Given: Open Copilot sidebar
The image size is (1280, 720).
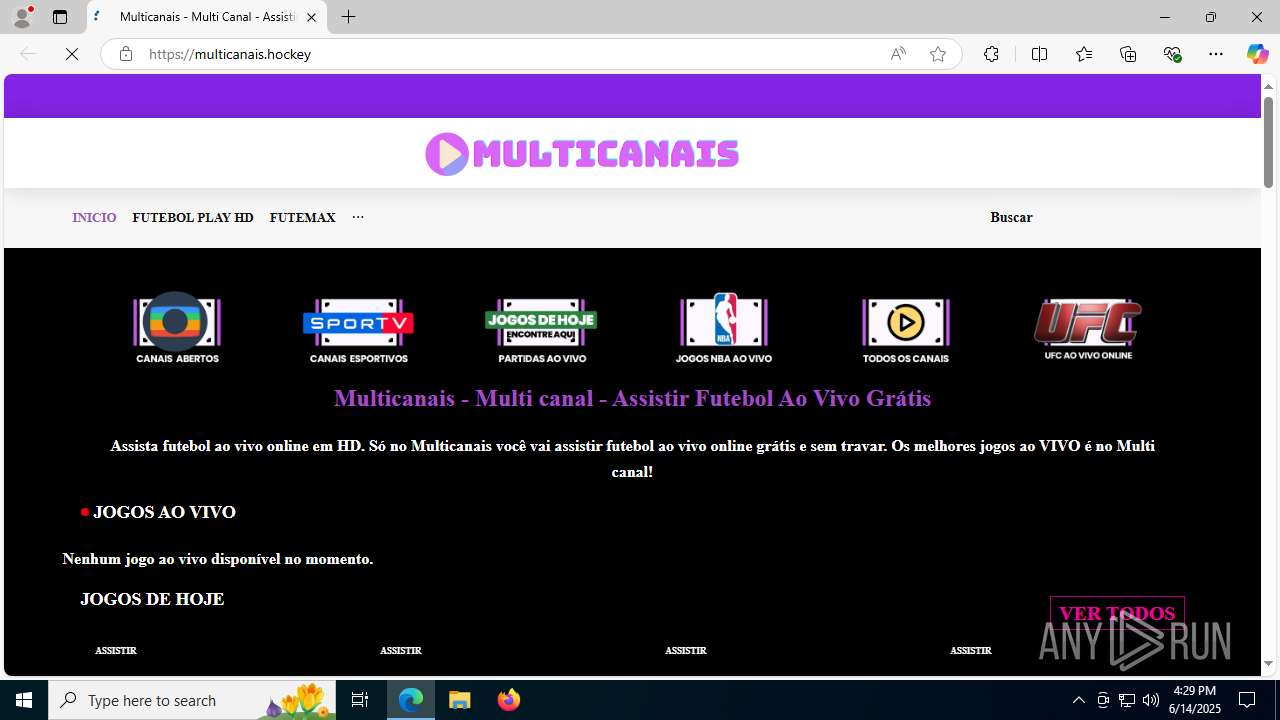Looking at the screenshot, I should pos(1257,54).
